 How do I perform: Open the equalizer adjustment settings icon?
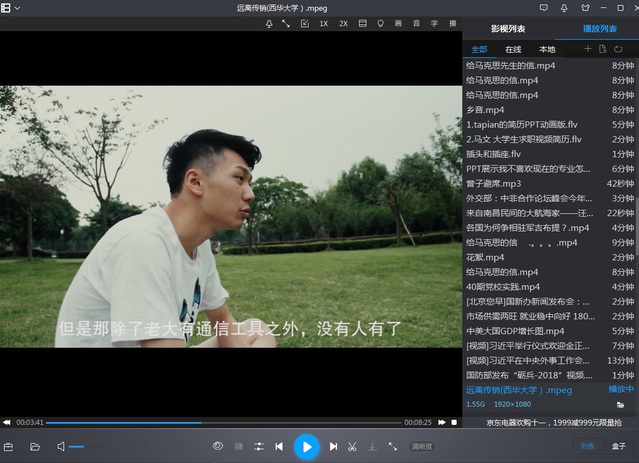(259, 446)
